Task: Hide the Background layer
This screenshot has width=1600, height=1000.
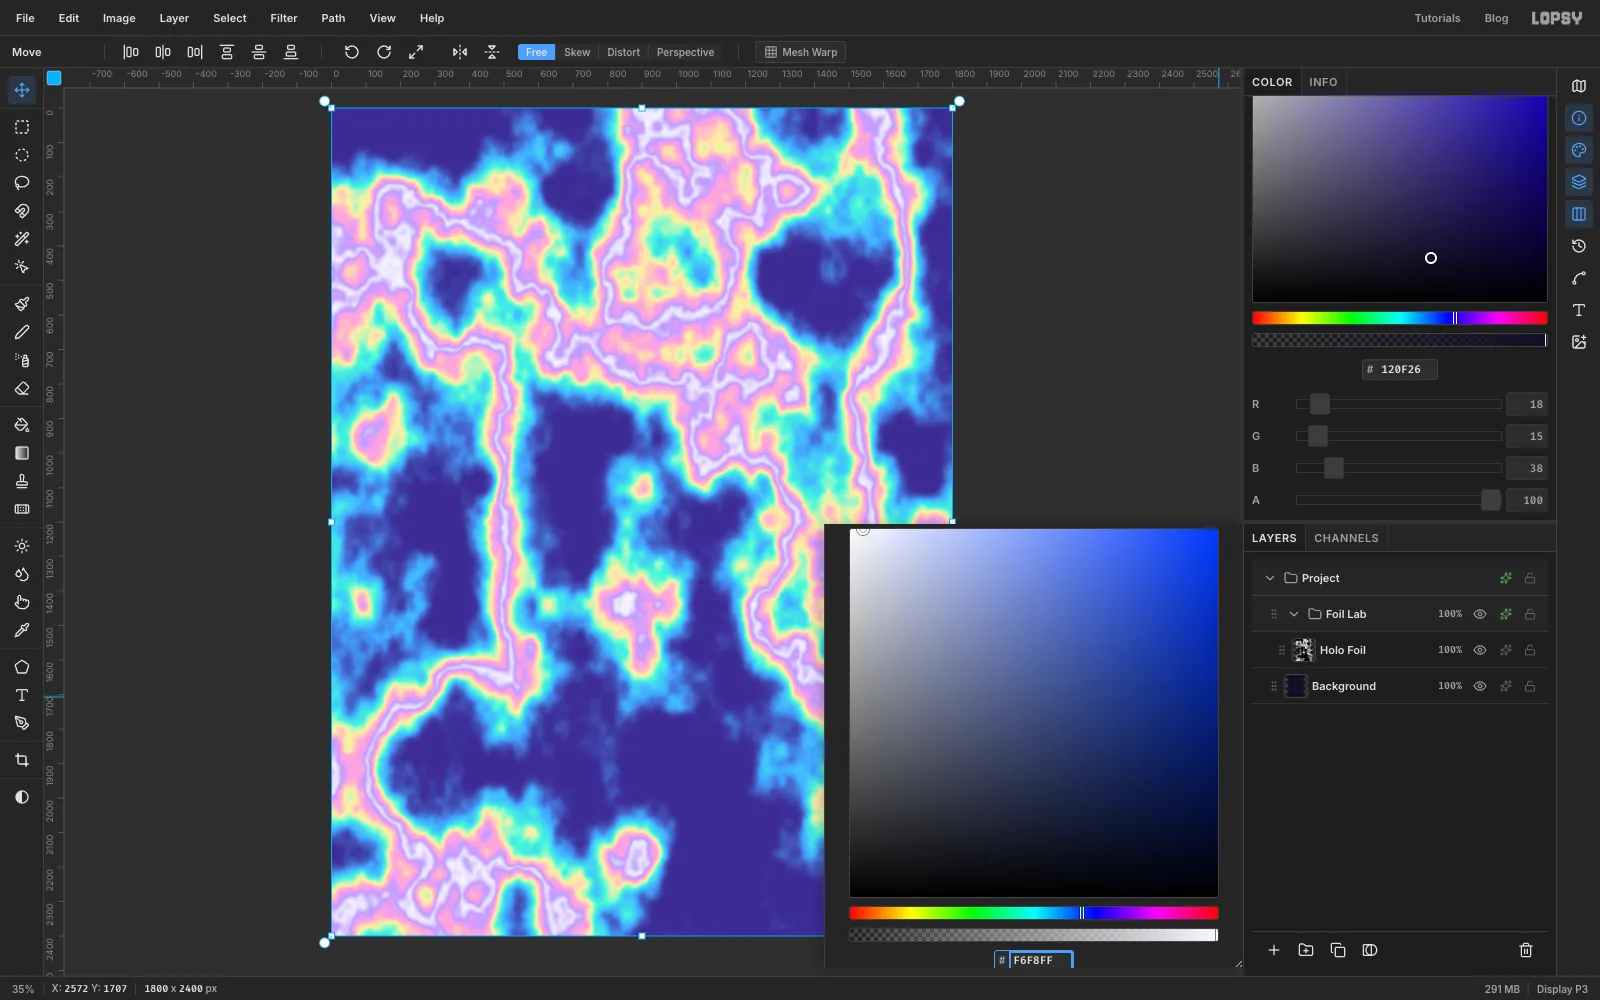Action: tap(1480, 686)
